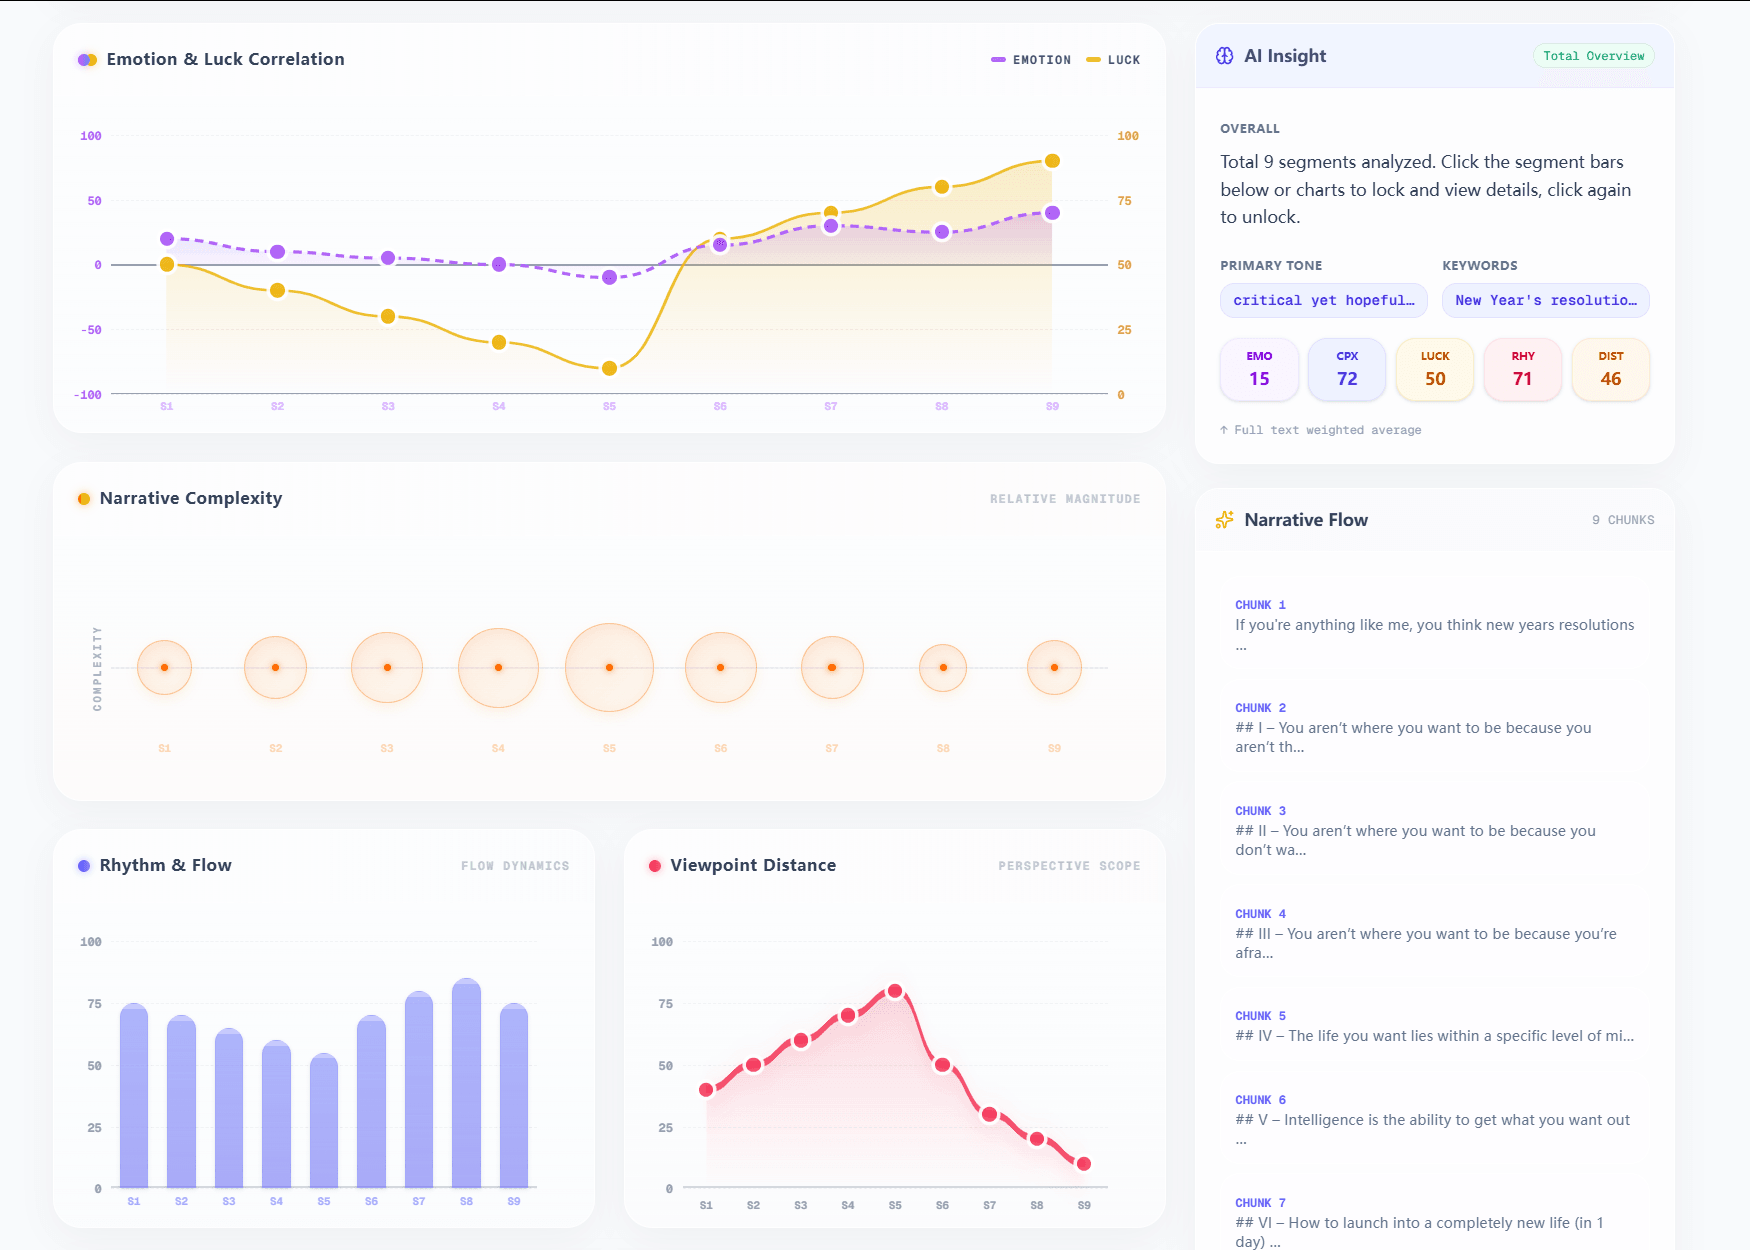The width and height of the screenshot is (1750, 1250).
Task: Expand Chunk 4 about being afraid
Action: [1434, 934]
